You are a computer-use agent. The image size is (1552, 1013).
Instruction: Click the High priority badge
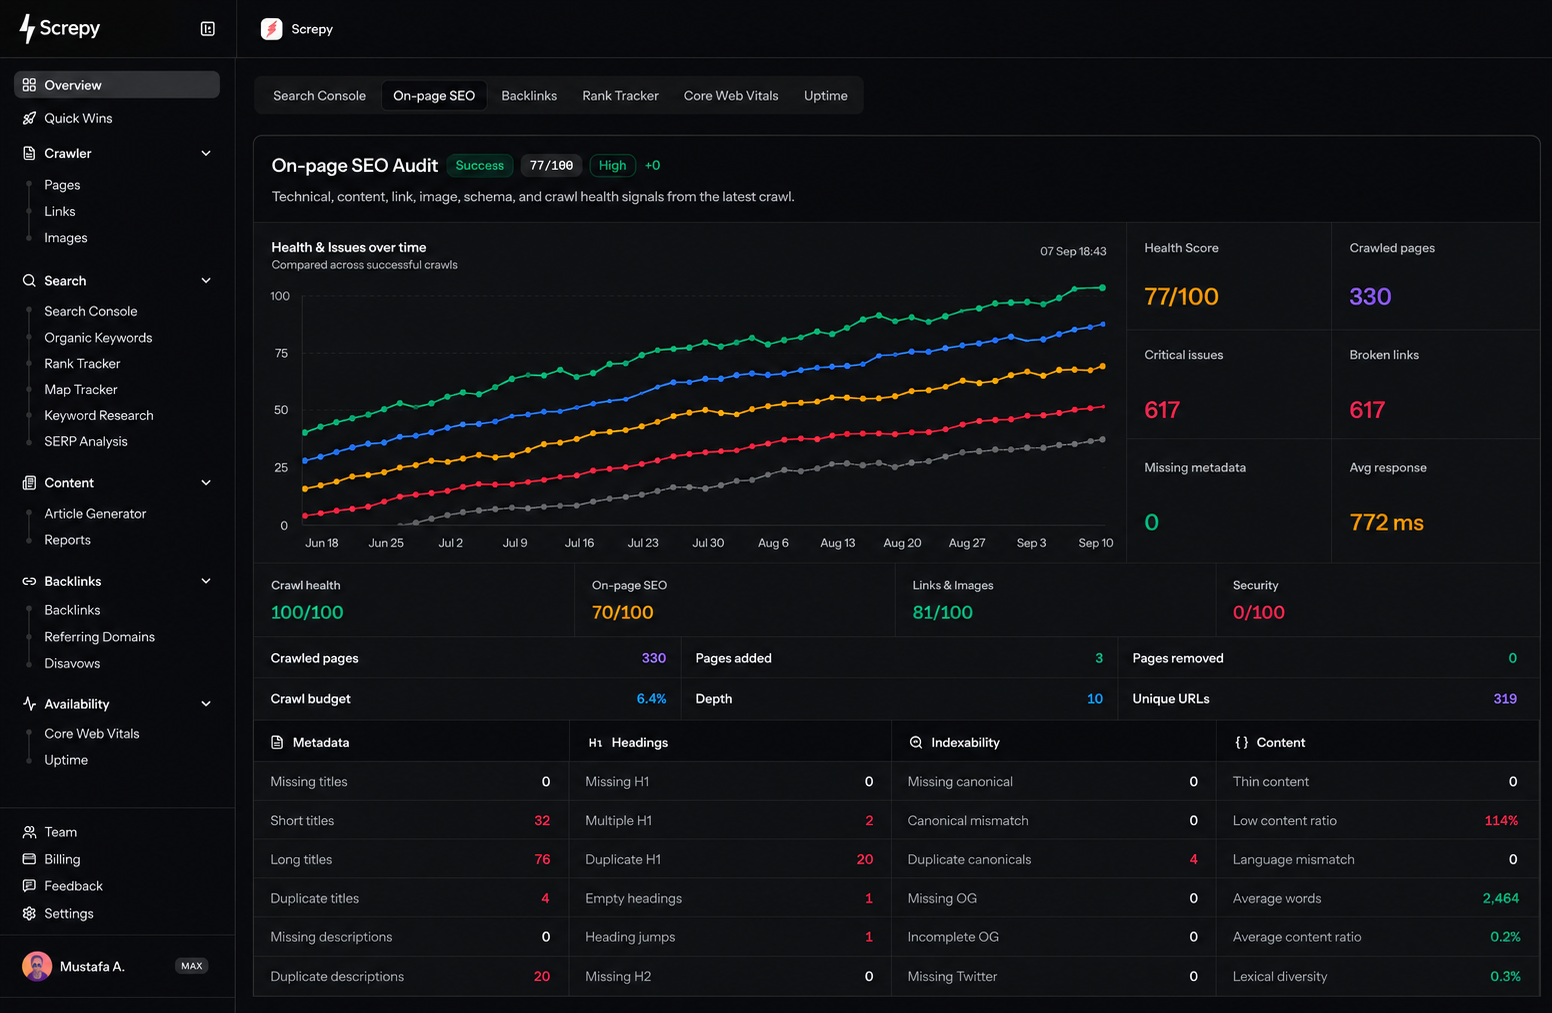(x=612, y=165)
